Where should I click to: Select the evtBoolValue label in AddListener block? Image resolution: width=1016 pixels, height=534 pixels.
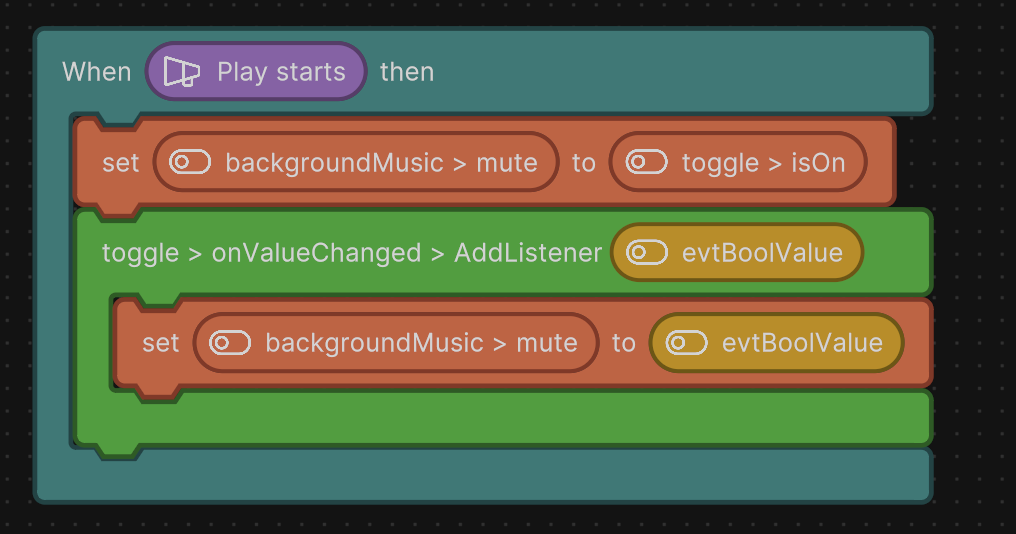coord(762,253)
